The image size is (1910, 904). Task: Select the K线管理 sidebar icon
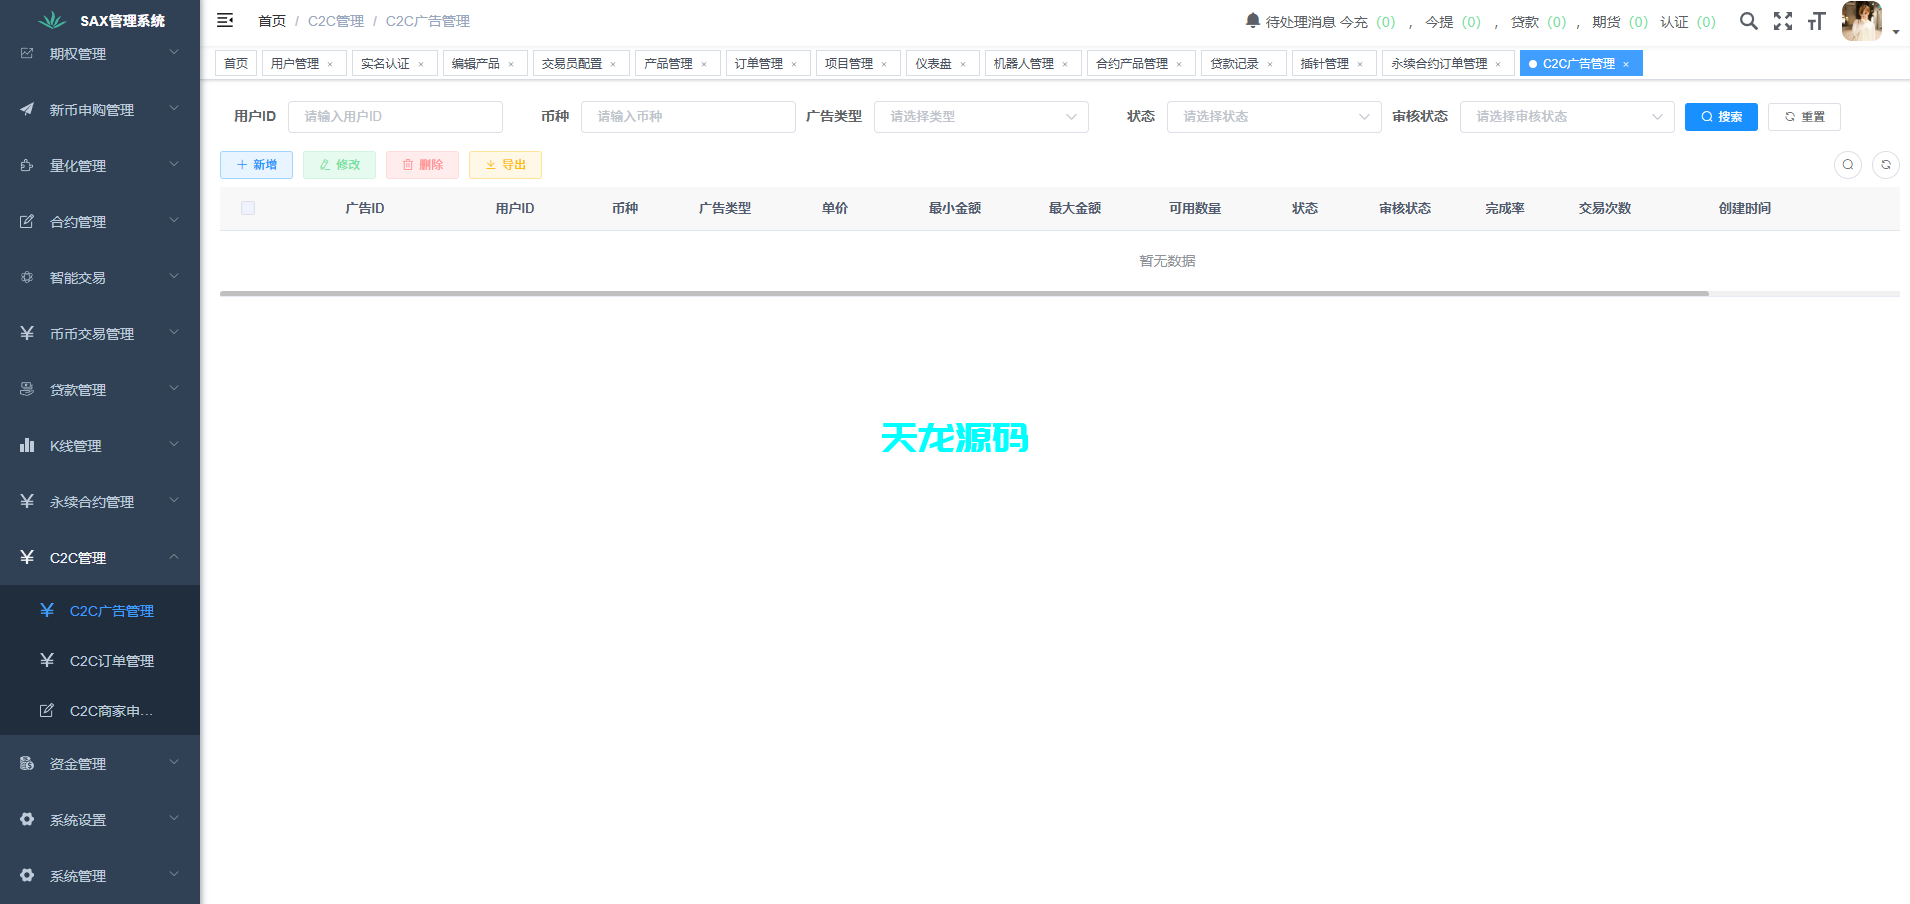click(x=26, y=445)
